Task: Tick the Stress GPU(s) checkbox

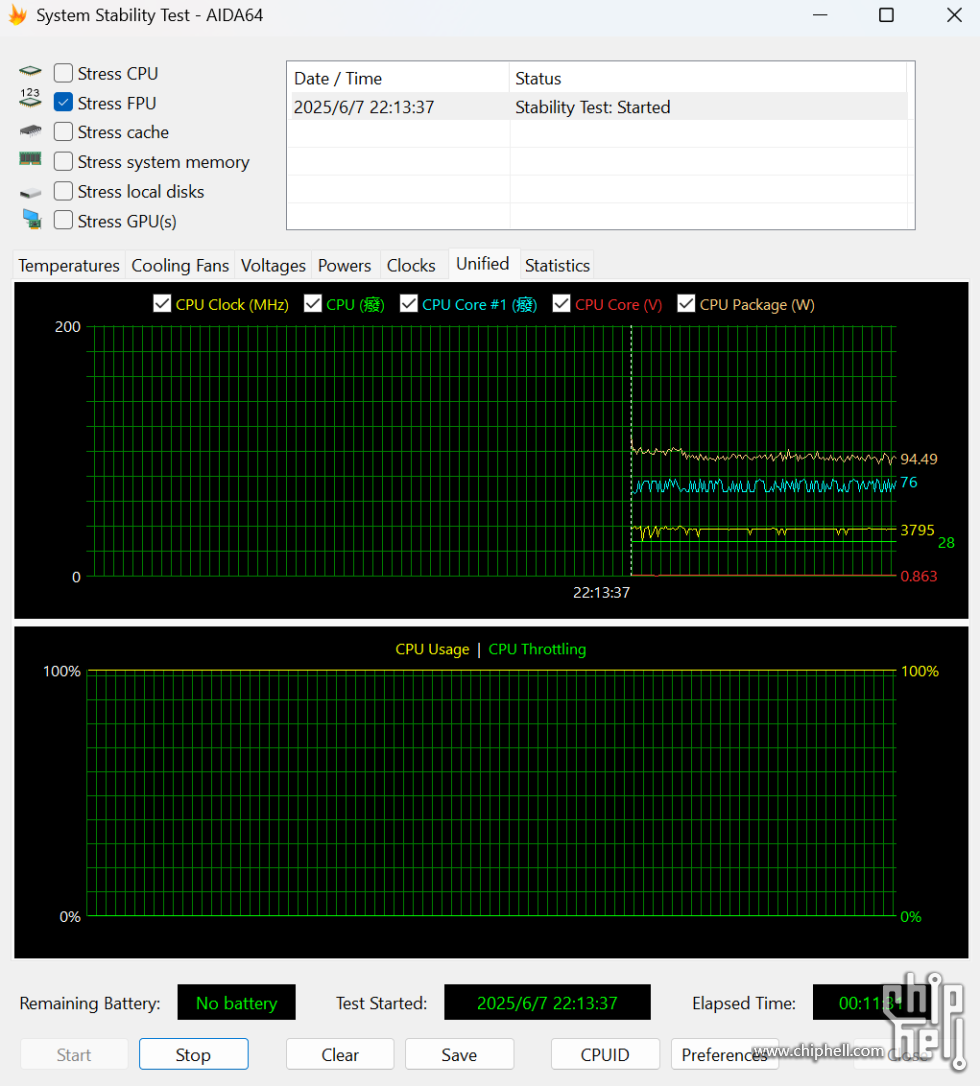Action: tap(63, 221)
